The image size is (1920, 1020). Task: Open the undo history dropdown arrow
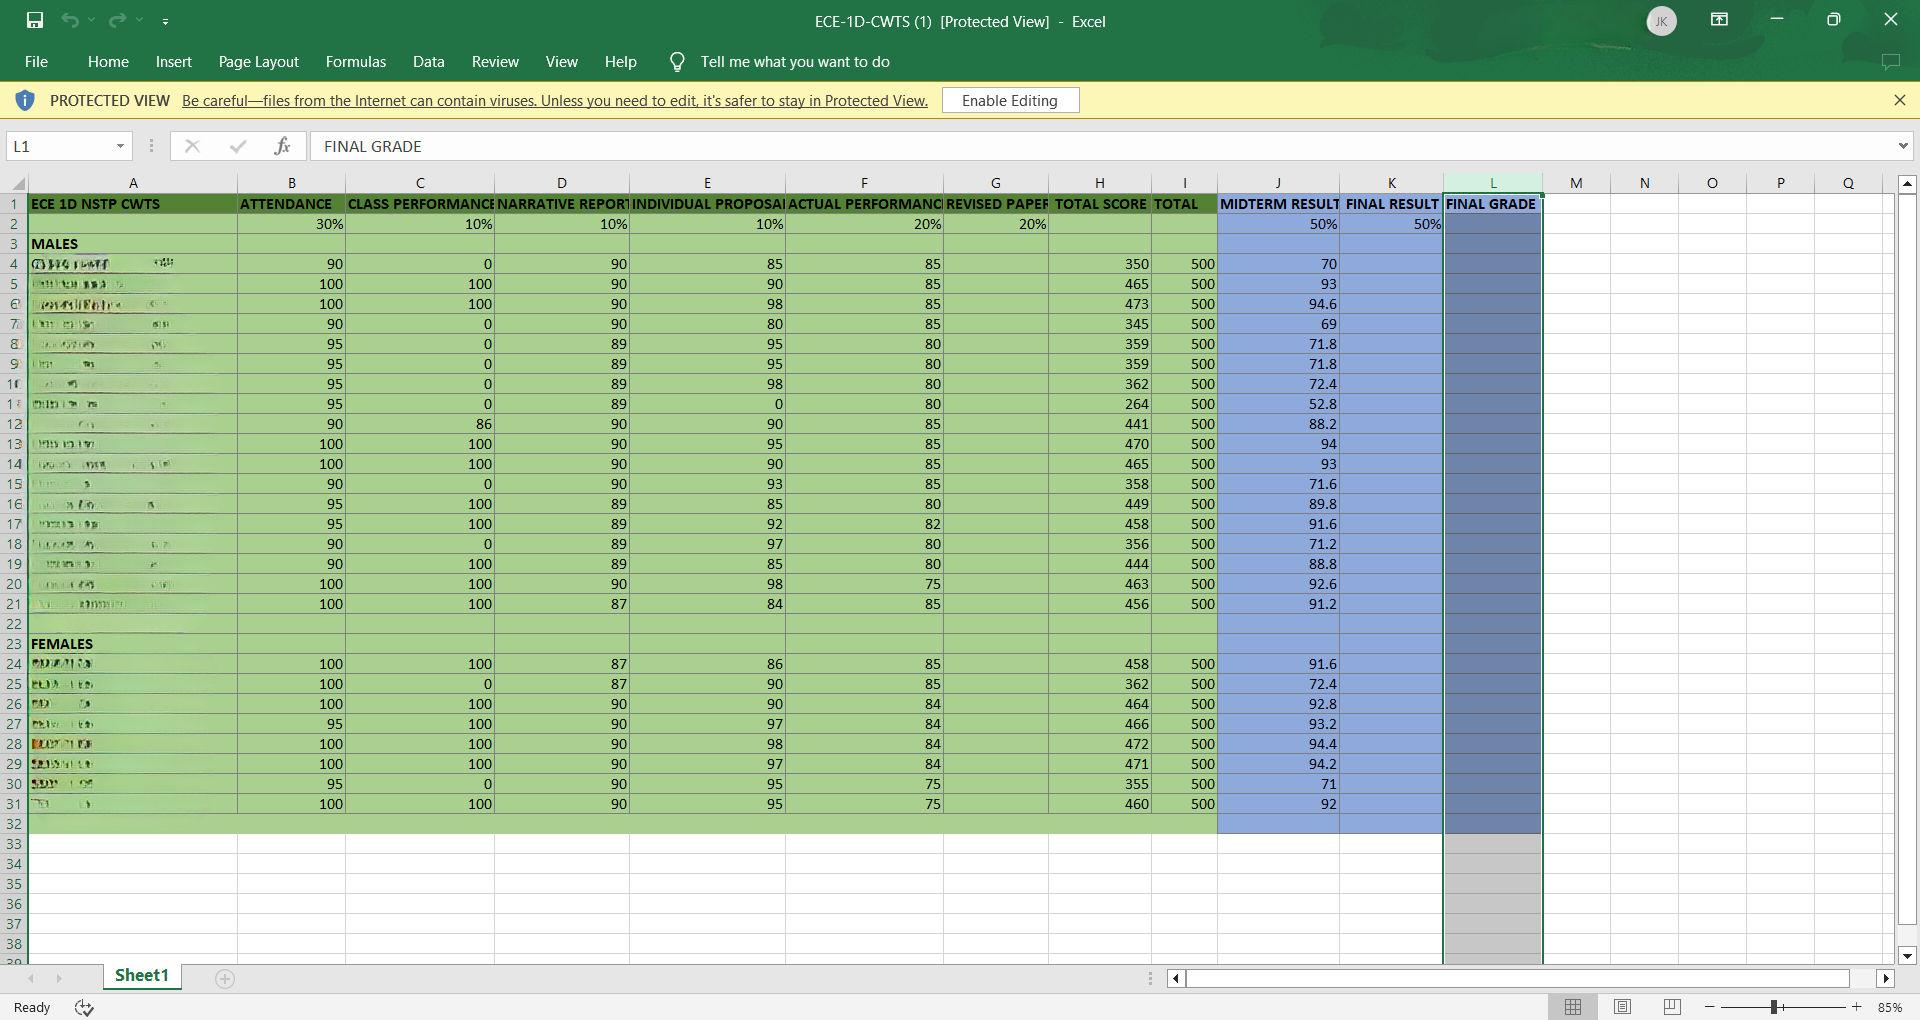pos(91,20)
